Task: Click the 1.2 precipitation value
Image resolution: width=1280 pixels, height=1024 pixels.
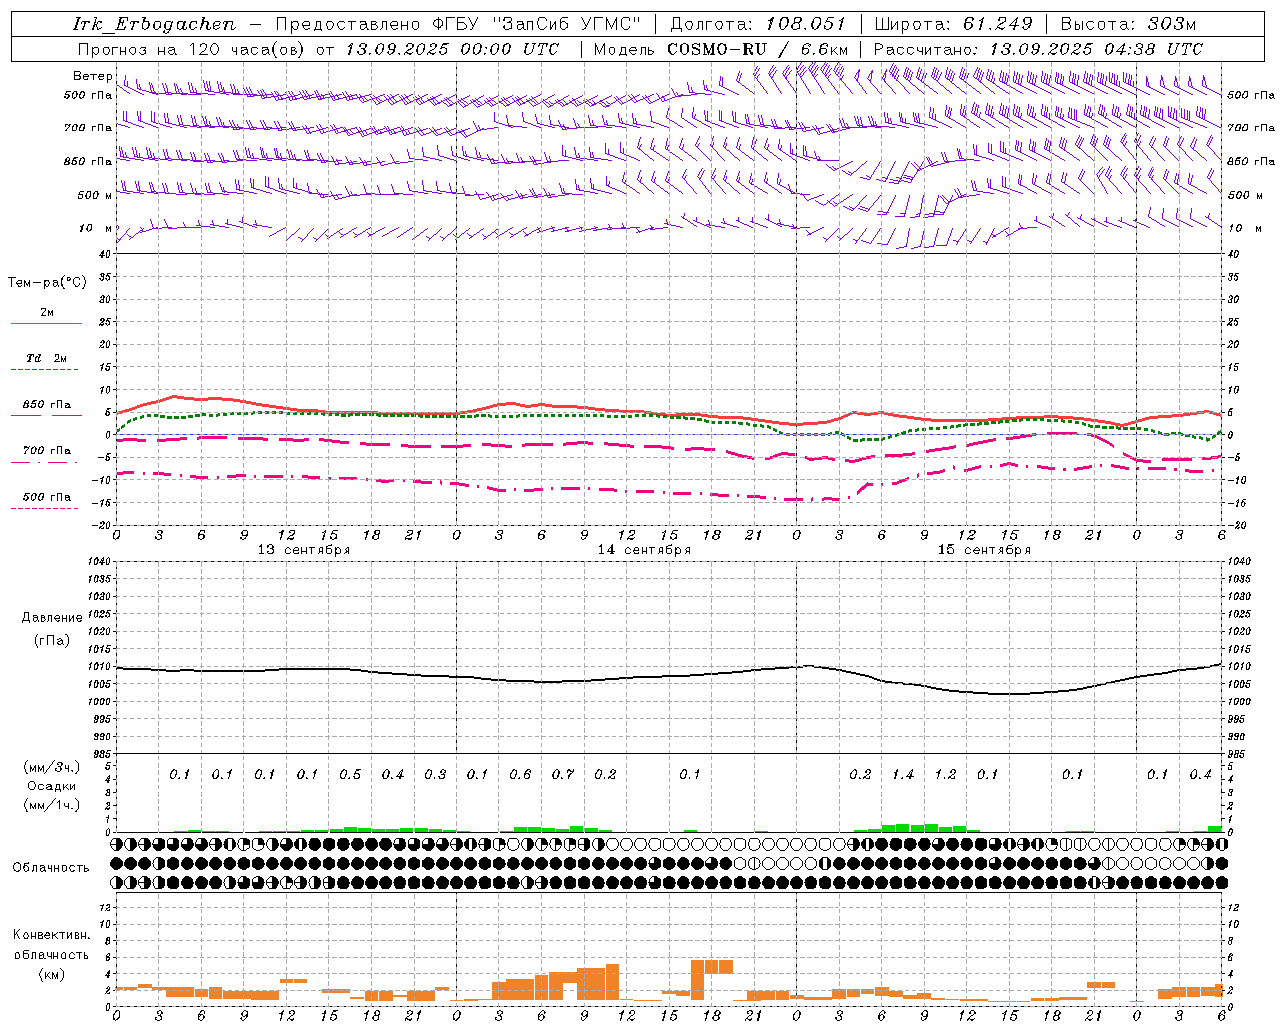Action: 945,775
